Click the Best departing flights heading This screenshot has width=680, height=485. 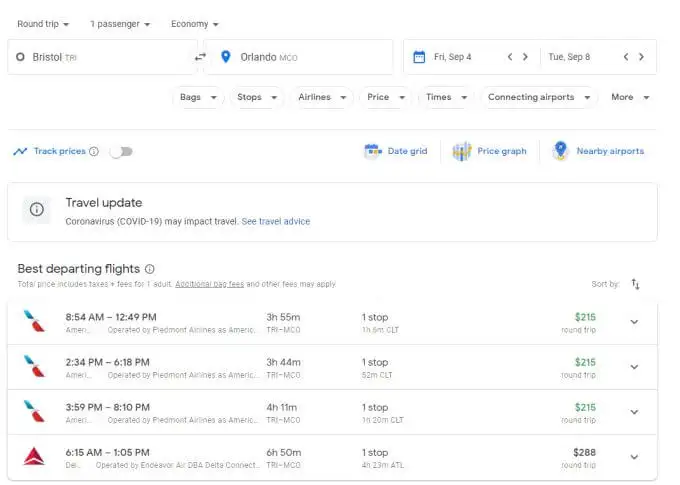[78, 269]
